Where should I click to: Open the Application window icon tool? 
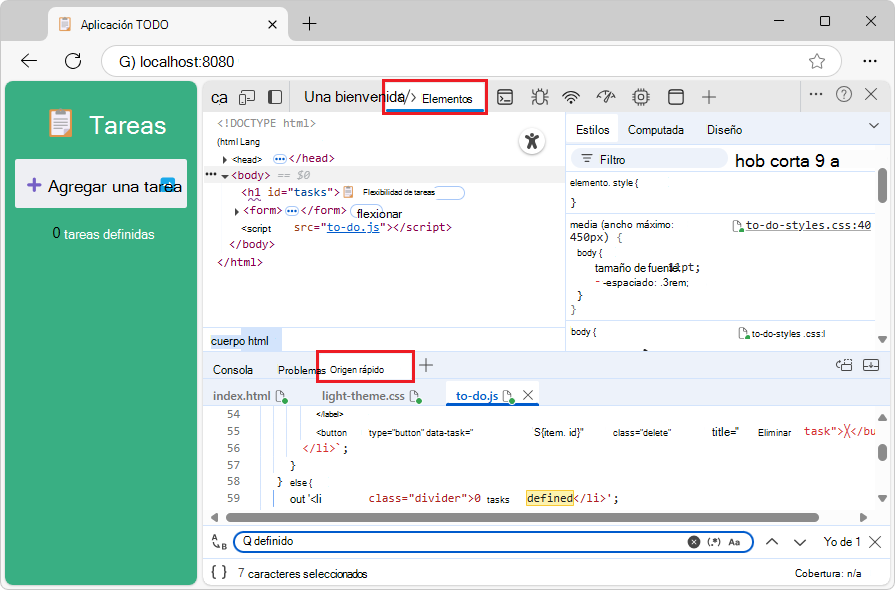(675, 97)
